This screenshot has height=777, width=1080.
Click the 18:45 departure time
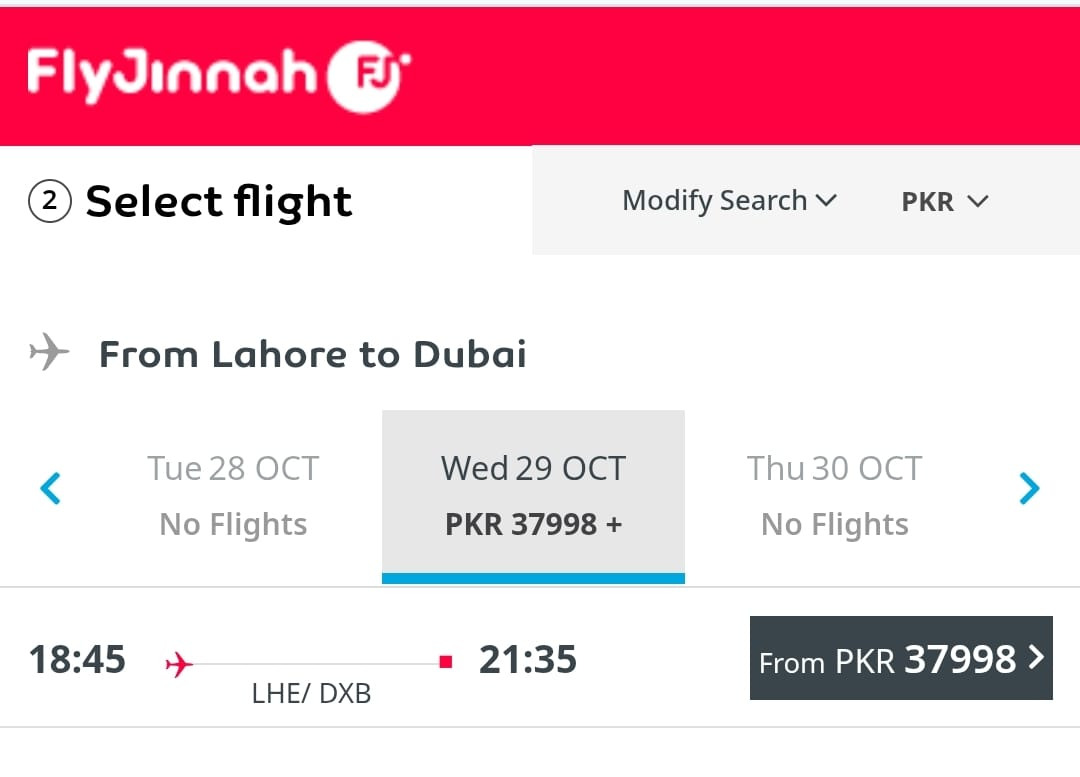click(77, 660)
